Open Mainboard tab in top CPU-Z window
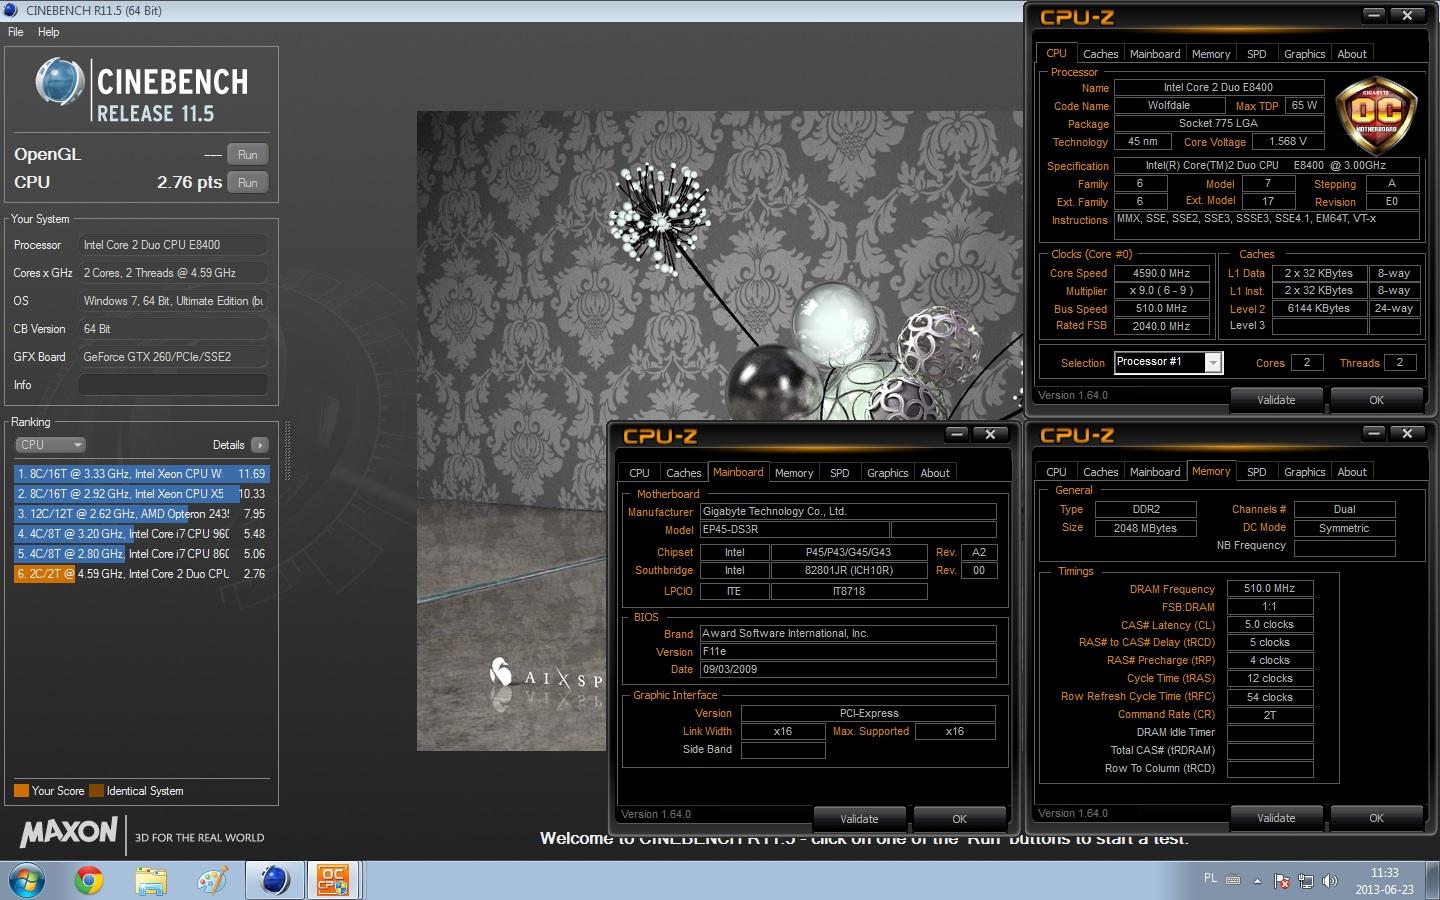 tap(1155, 54)
